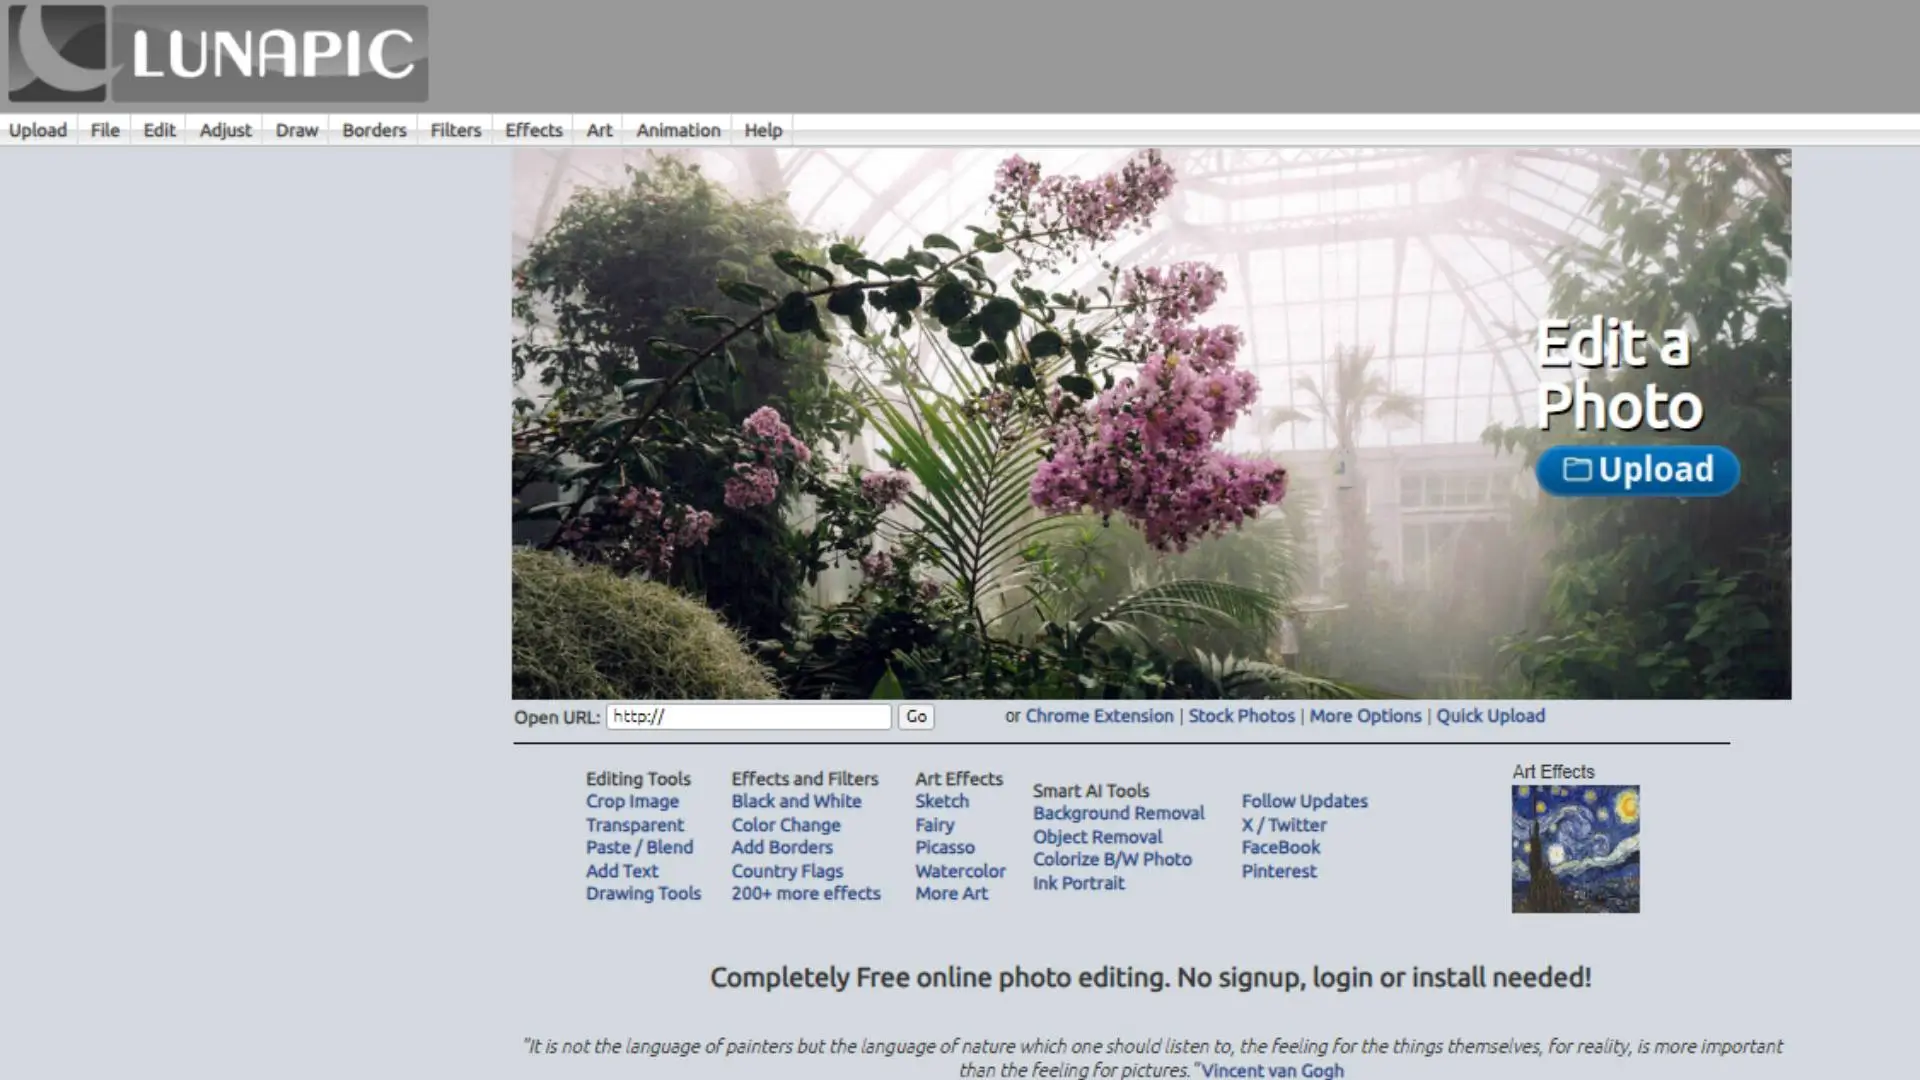The image size is (1920, 1080).
Task: Open the Crop Image tool link
Action: (632, 801)
